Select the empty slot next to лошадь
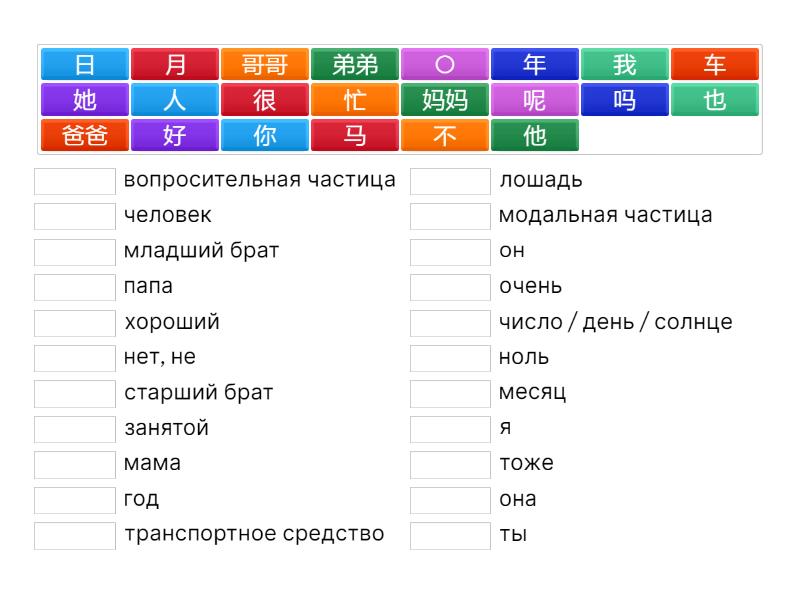The width and height of the screenshot is (800, 600). point(450,181)
